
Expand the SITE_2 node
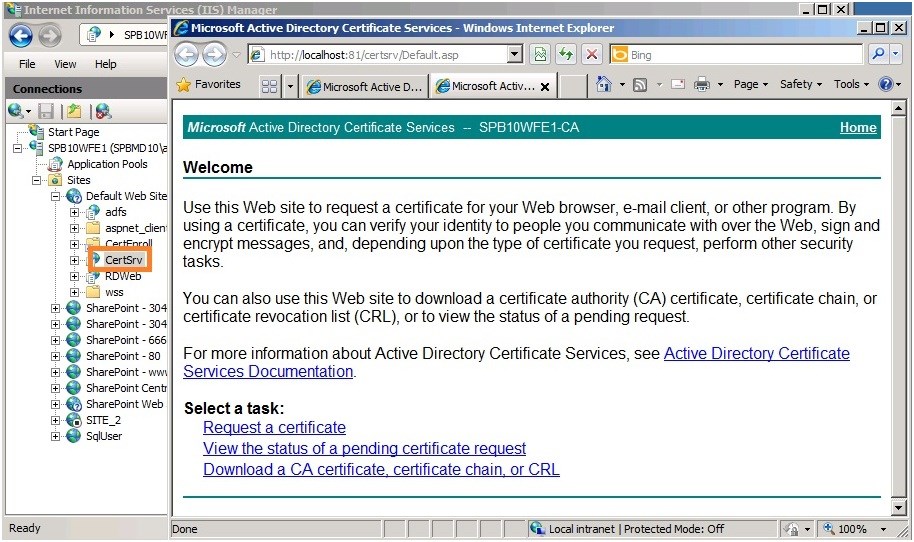55,420
